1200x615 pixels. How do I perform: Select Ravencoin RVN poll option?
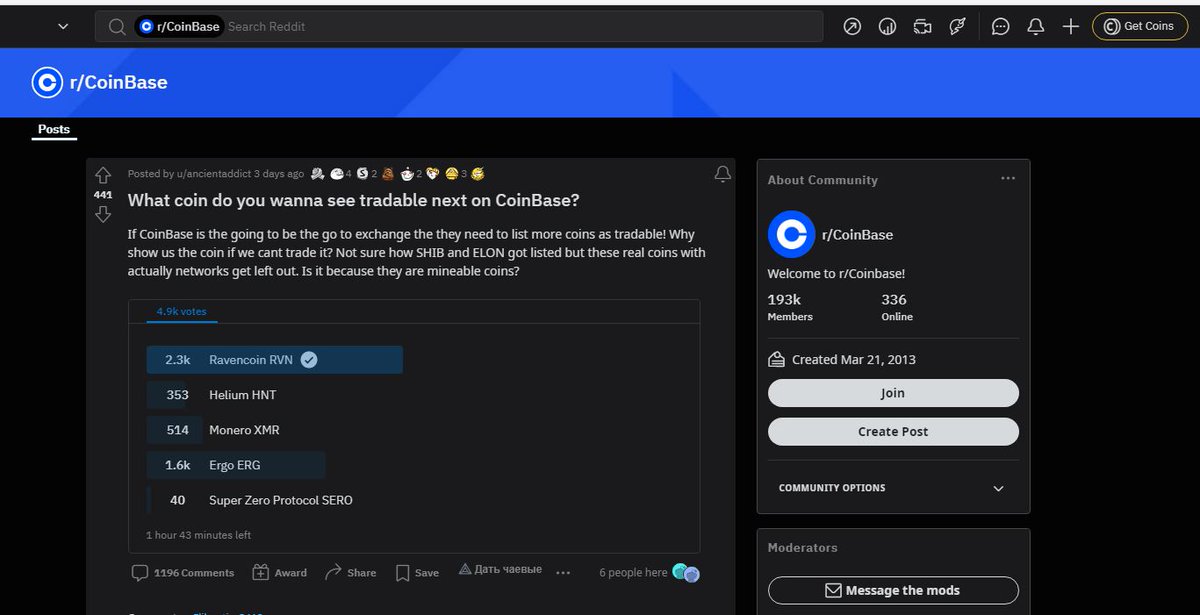coord(274,360)
